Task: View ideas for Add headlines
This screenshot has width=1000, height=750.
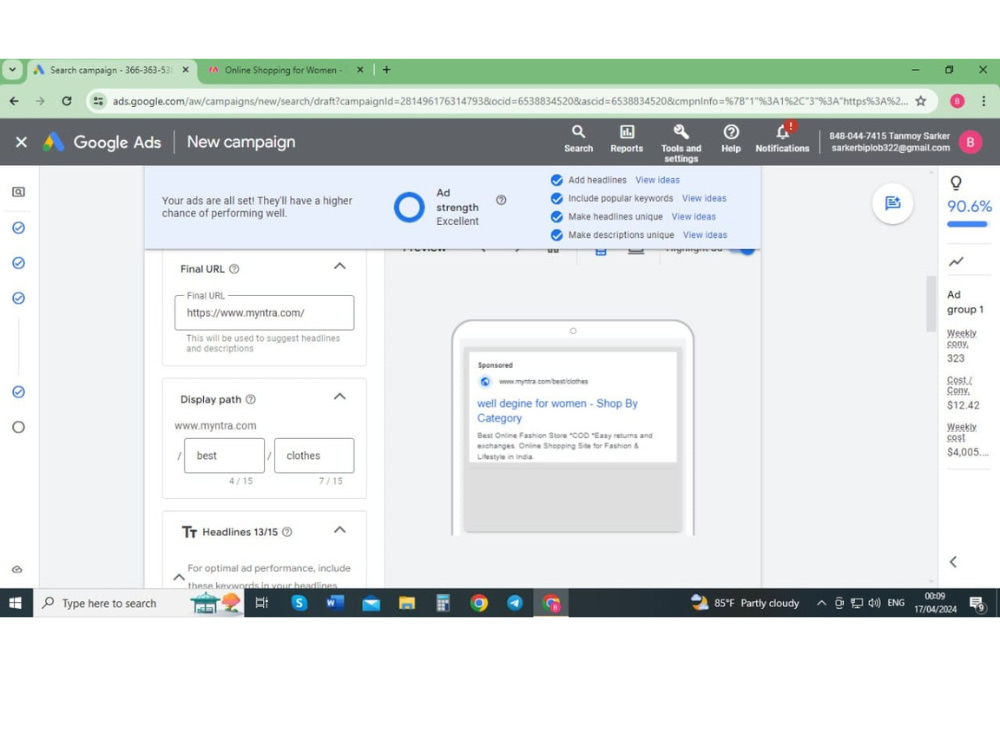Action: point(657,180)
